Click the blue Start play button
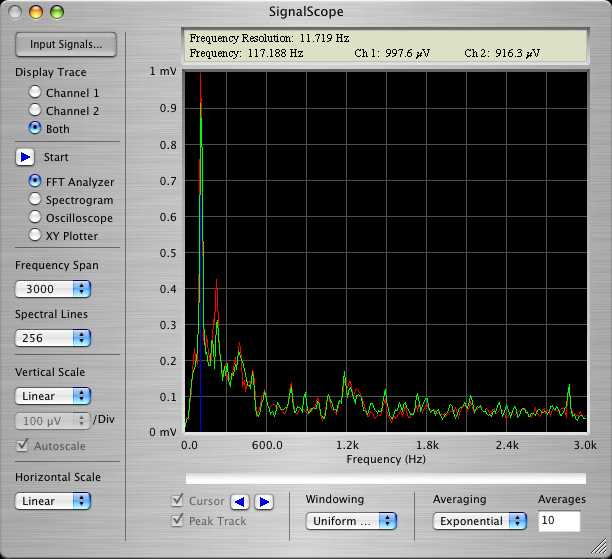 [x=26, y=157]
